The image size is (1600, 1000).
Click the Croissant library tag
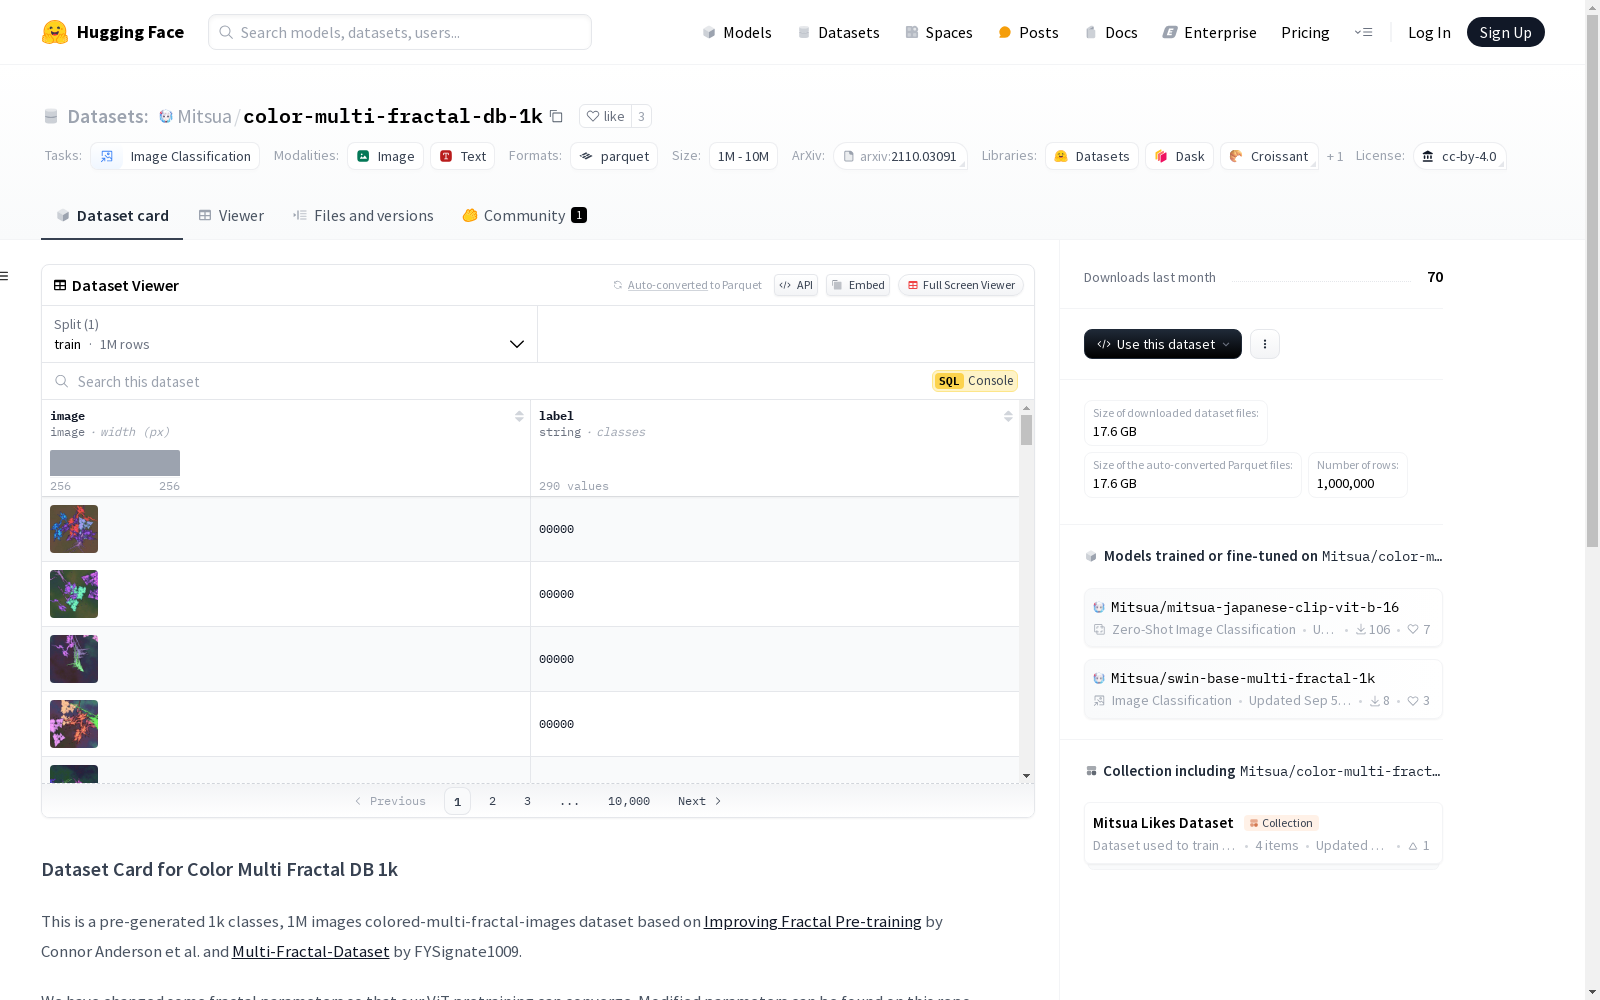coord(1269,156)
